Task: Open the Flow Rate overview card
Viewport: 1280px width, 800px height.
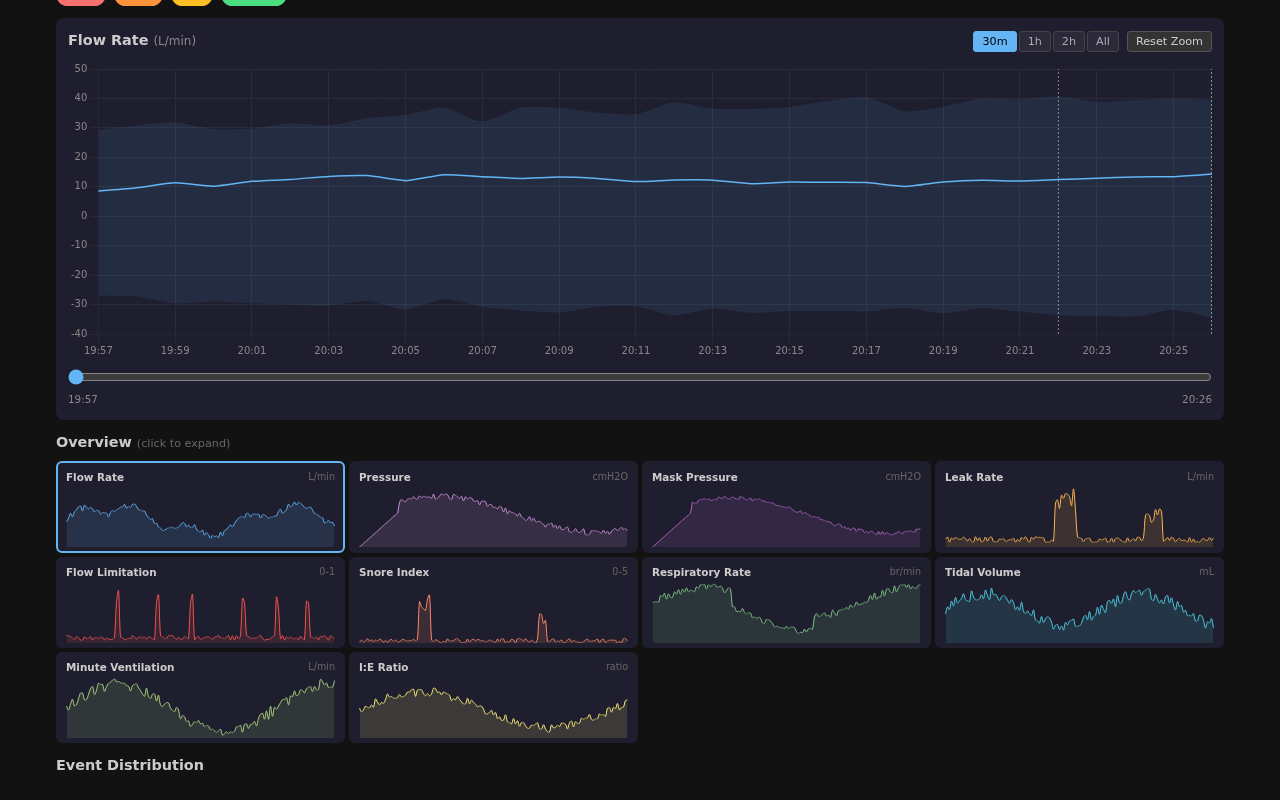Action: pos(200,507)
